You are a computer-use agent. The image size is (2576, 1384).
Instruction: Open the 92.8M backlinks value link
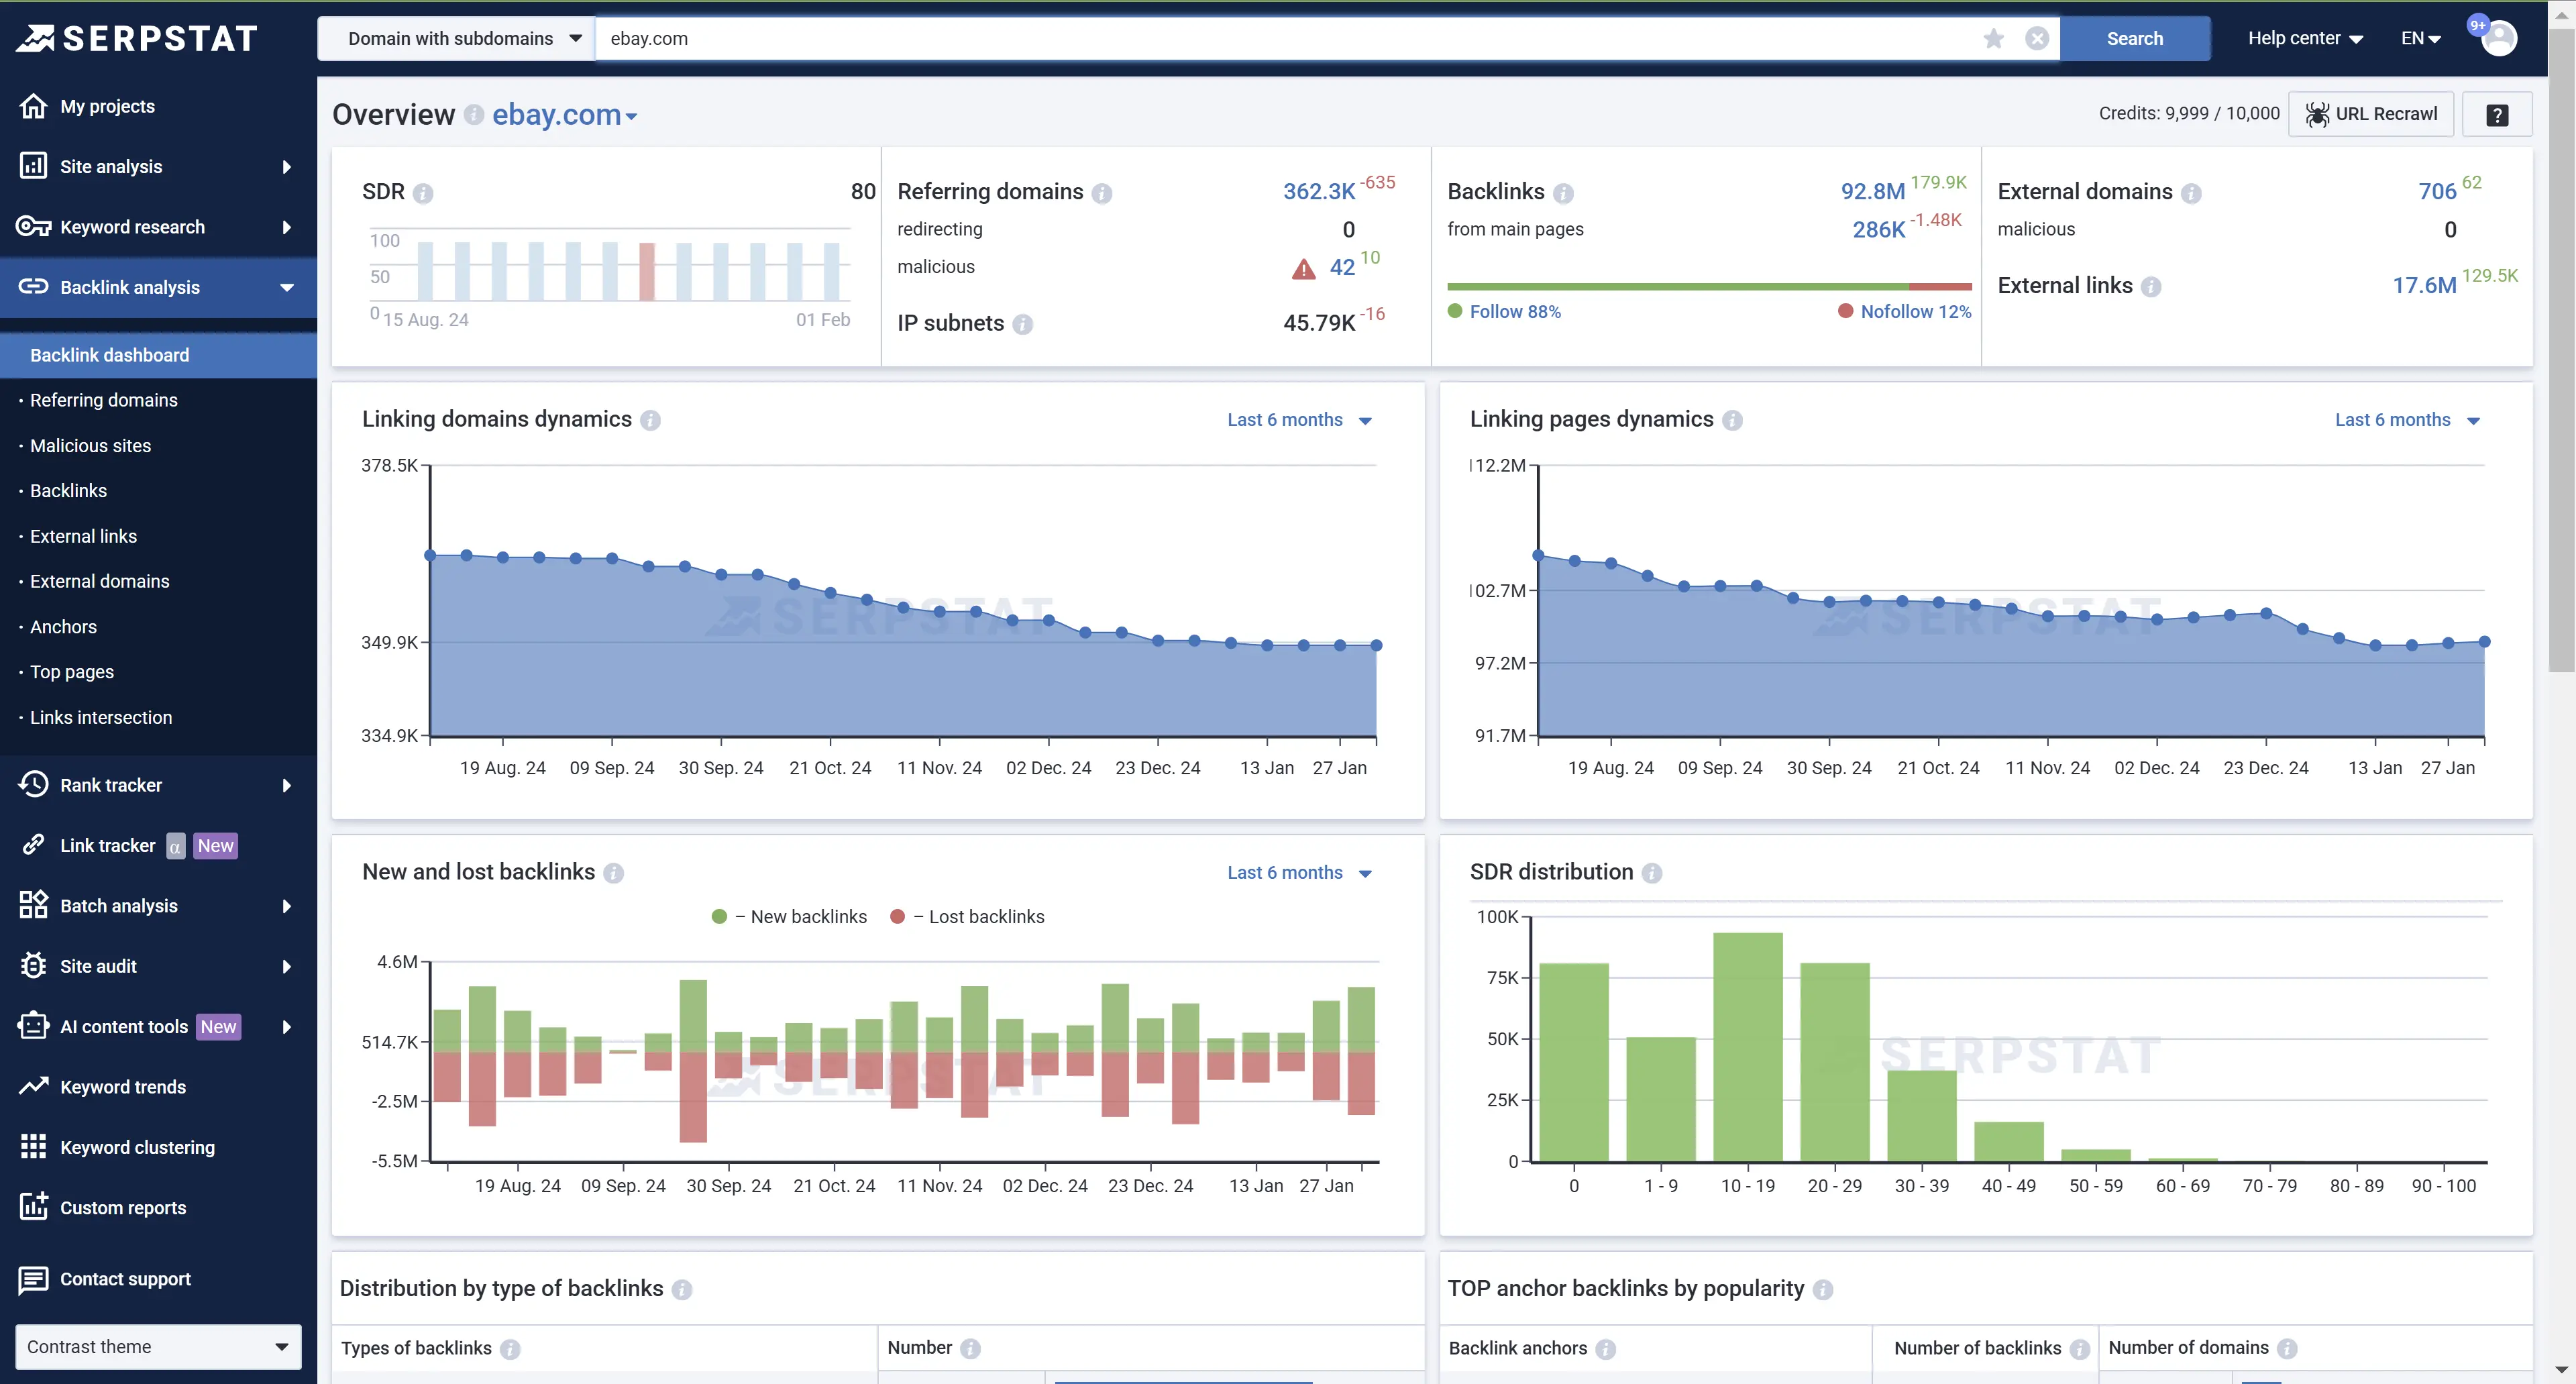pyautogui.click(x=1873, y=191)
